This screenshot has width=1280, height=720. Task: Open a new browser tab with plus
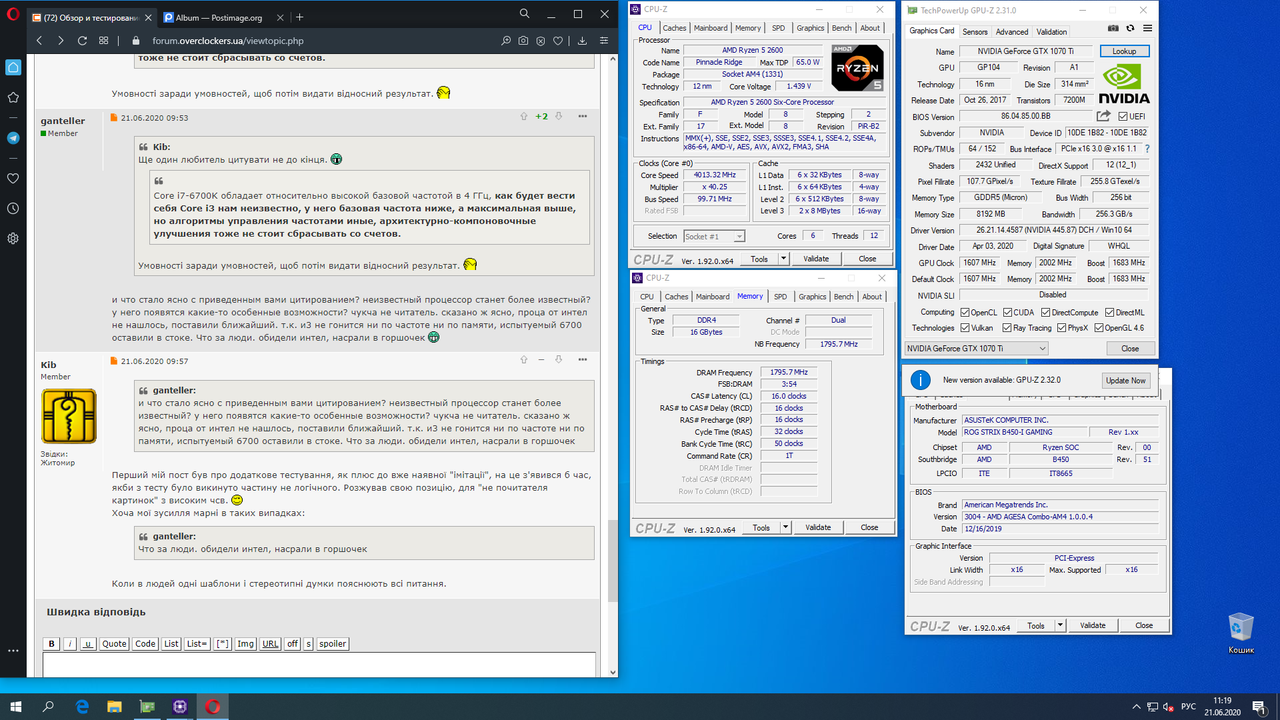300,17
